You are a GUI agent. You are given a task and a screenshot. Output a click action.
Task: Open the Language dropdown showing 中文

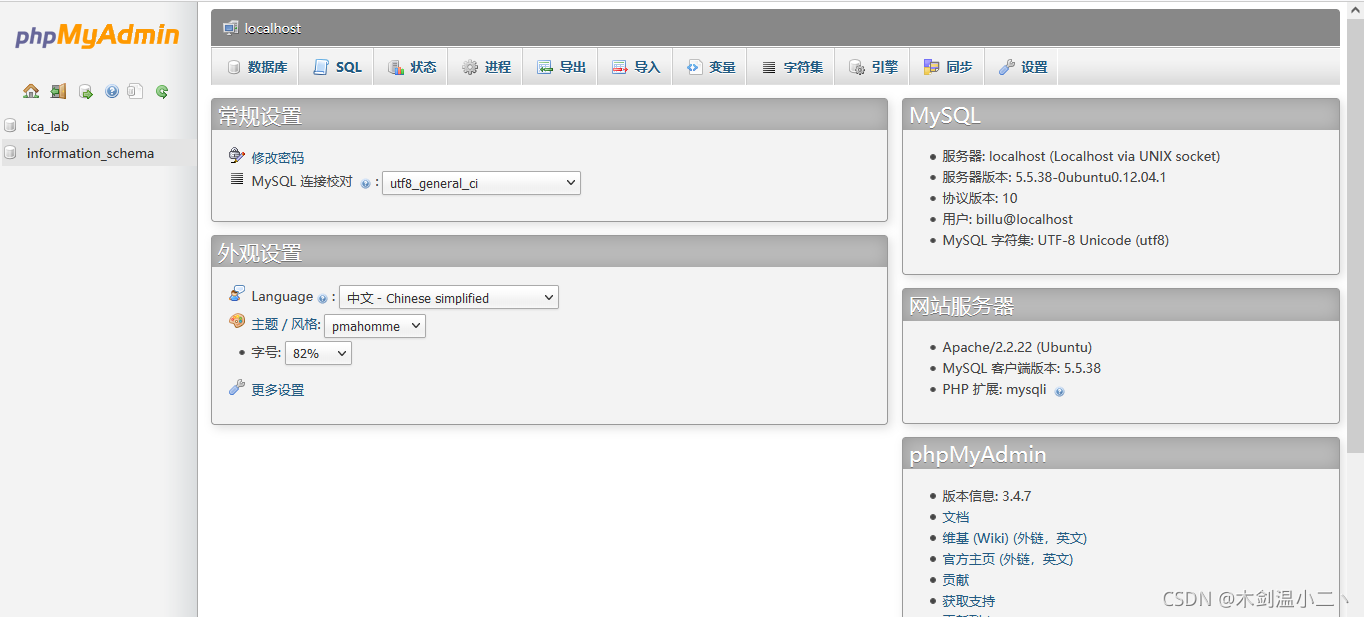coord(449,297)
